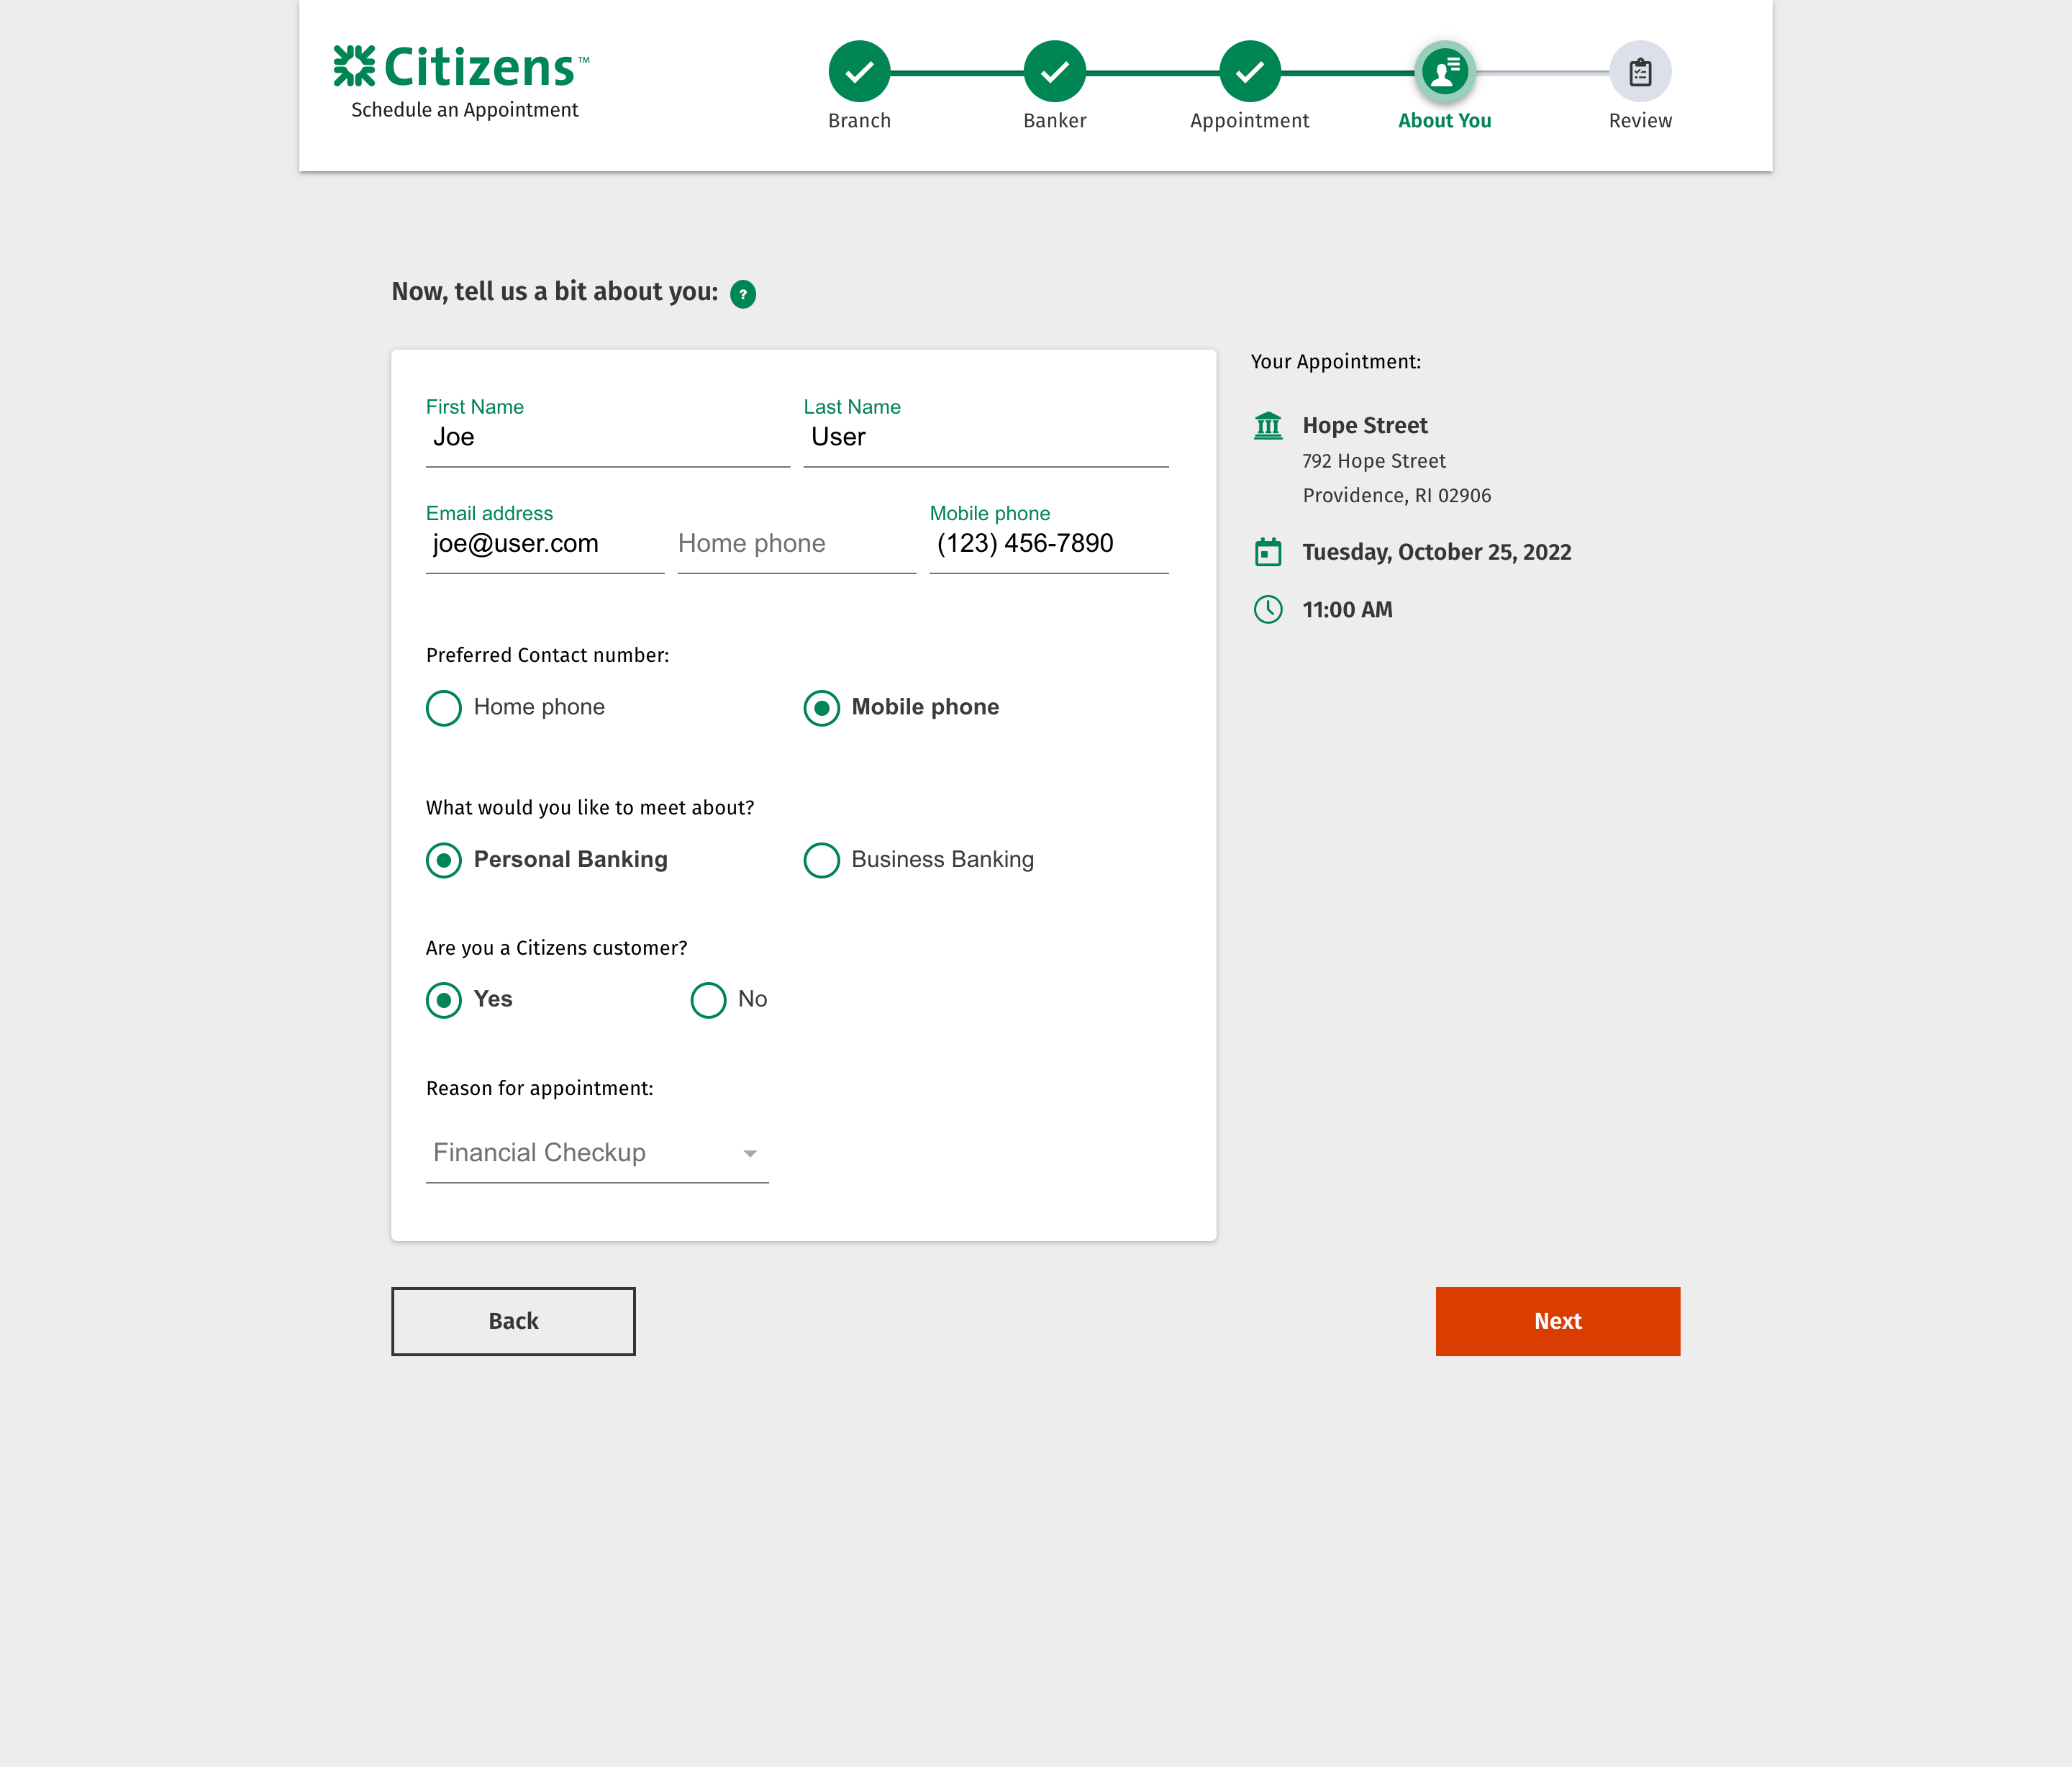2072x1767 pixels.
Task: Click the About You step icon
Action: pyautogui.click(x=1444, y=71)
